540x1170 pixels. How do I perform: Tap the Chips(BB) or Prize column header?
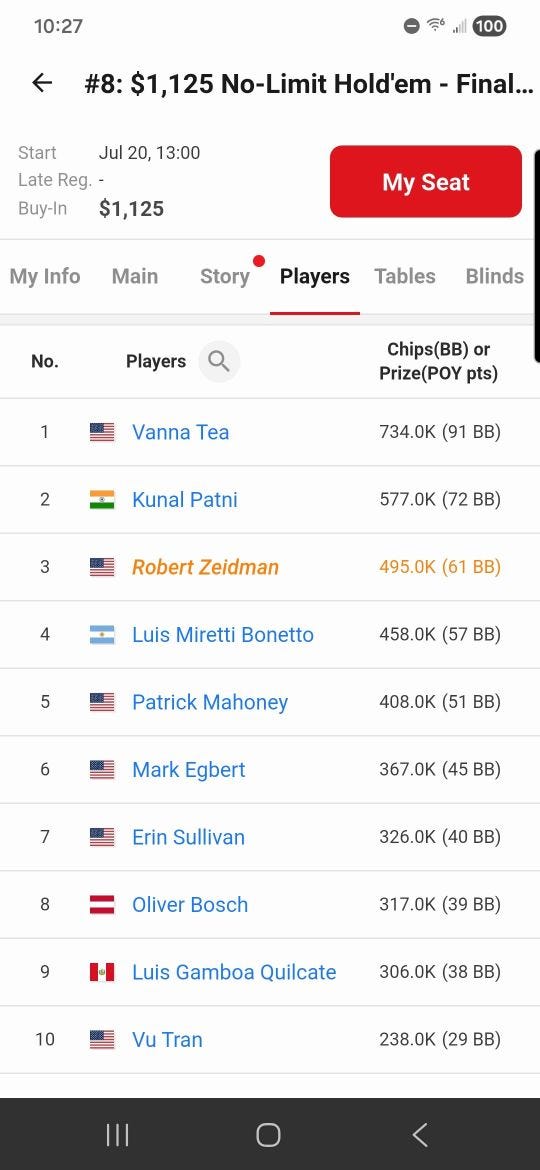pos(439,361)
